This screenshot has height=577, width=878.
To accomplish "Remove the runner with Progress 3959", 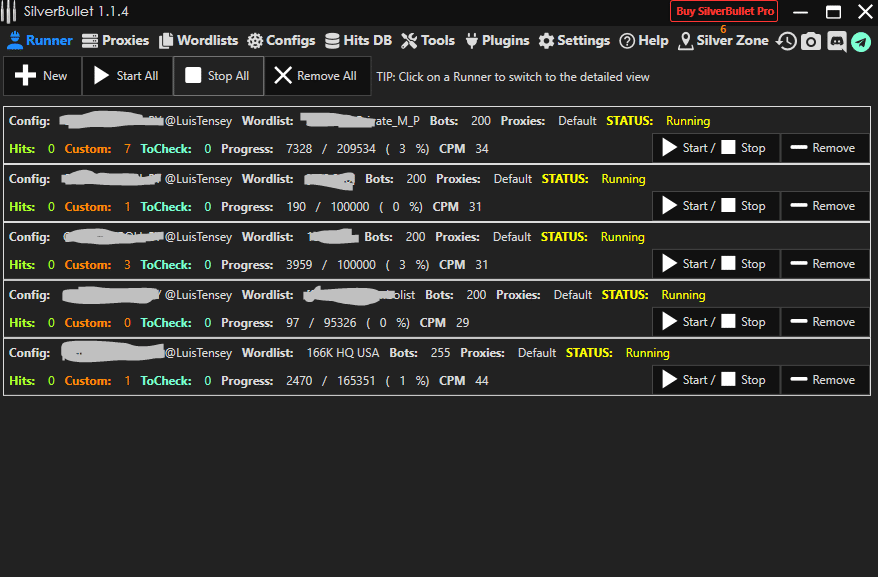I will tap(825, 264).
